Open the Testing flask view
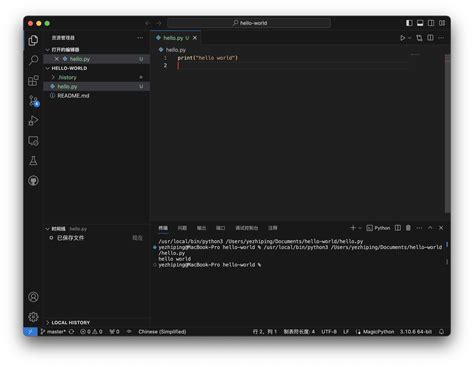Screen dimensions: 474x367 (33, 161)
